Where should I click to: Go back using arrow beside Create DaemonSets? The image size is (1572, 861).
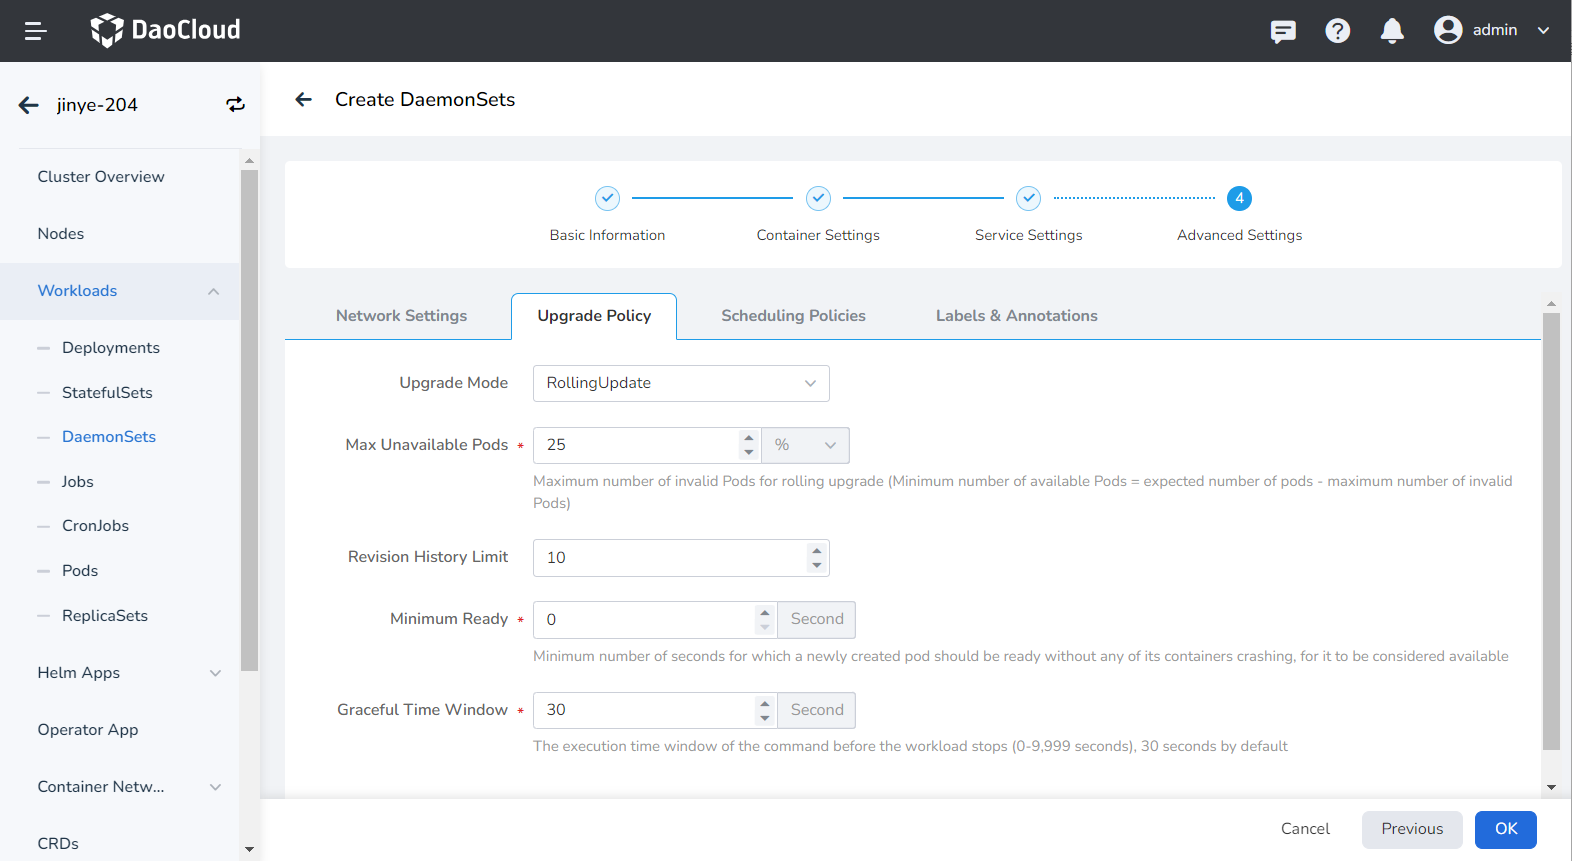point(304,99)
